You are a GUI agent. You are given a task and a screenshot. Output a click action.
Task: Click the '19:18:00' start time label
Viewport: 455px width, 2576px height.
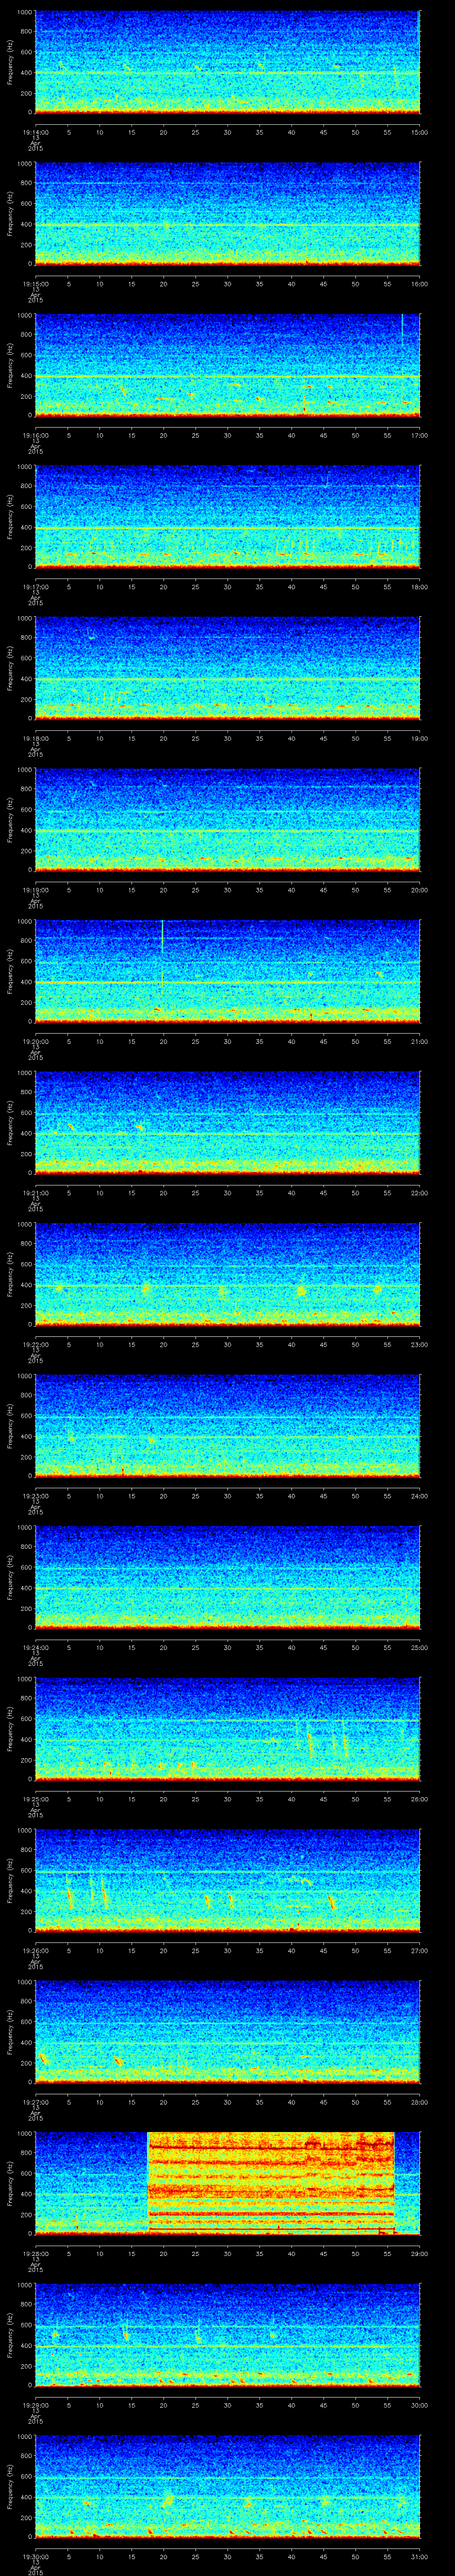click(35, 737)
